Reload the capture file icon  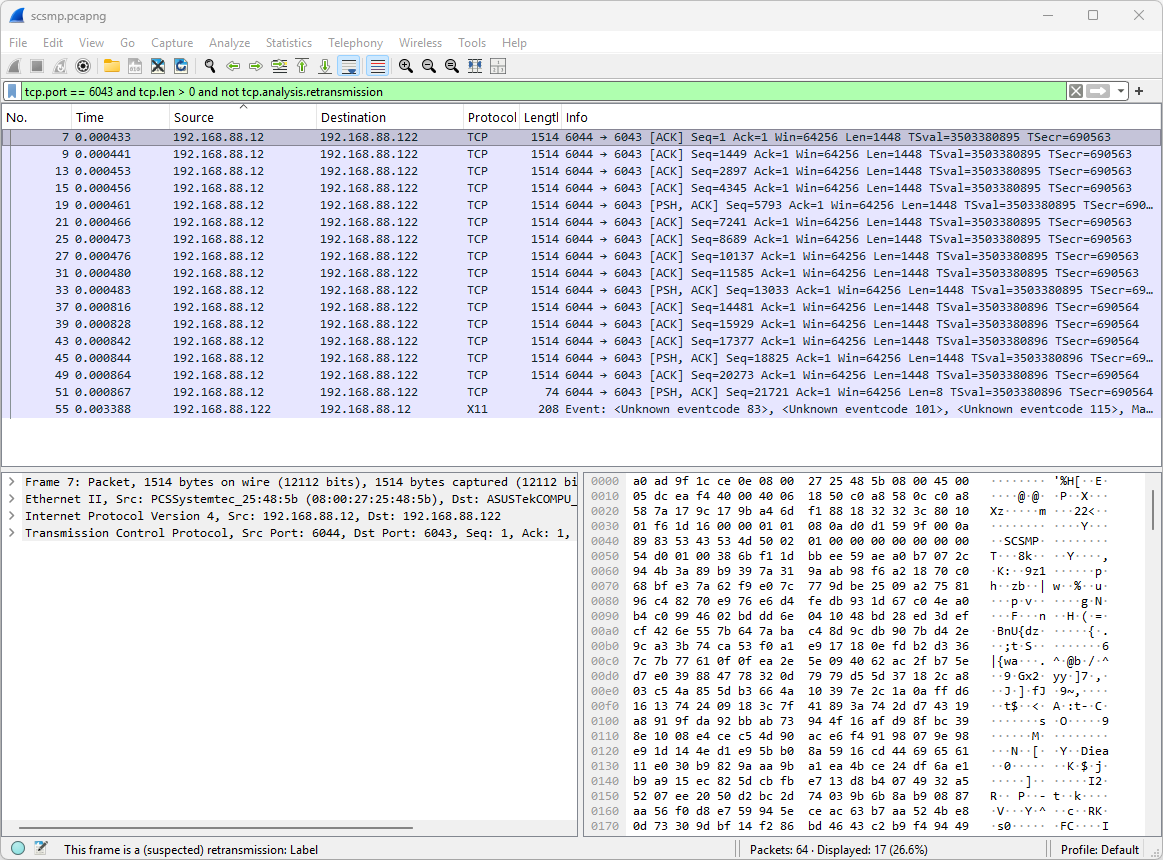[181, 66]
